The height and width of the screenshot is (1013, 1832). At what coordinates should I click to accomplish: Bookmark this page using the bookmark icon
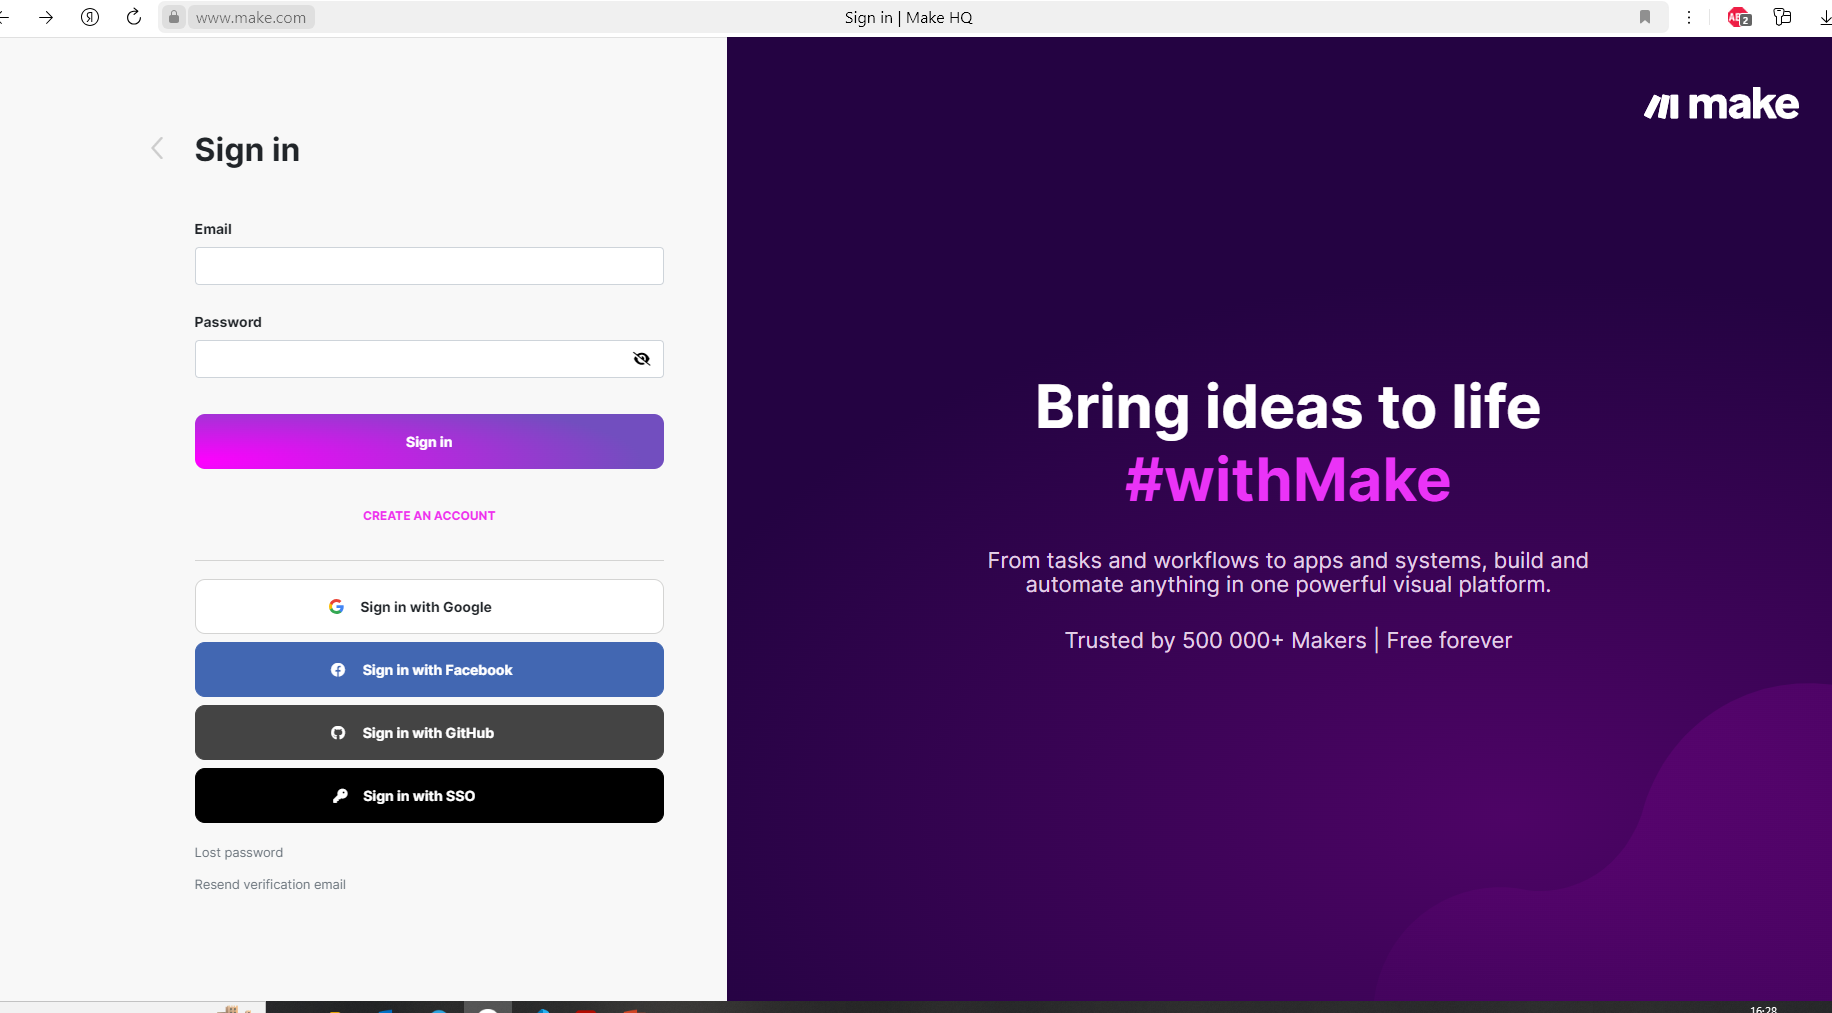point(1645,17)
